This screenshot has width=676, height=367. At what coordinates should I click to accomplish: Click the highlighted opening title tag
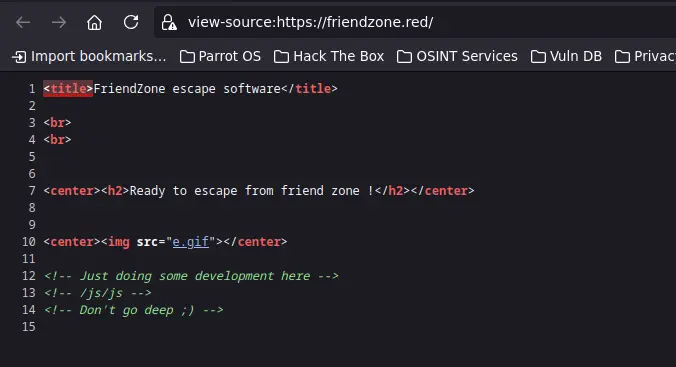point(68,89)
